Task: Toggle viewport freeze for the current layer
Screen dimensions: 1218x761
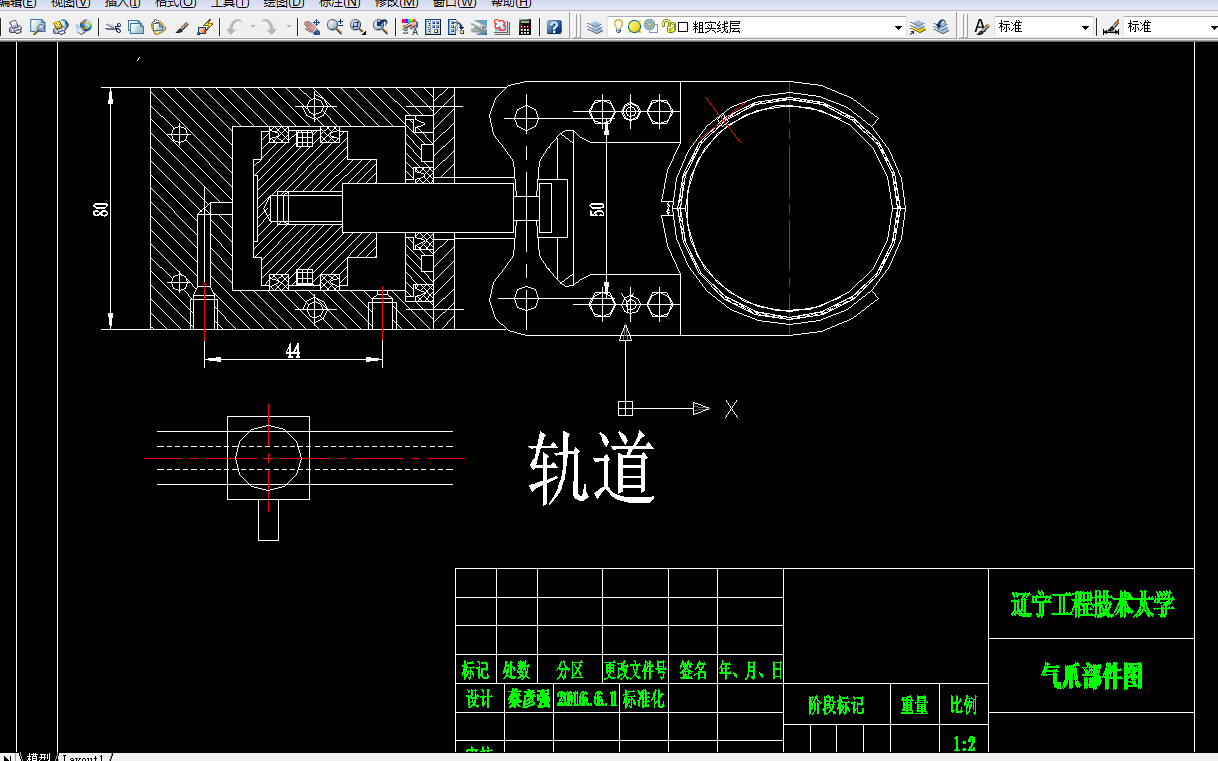Action: 650,27
